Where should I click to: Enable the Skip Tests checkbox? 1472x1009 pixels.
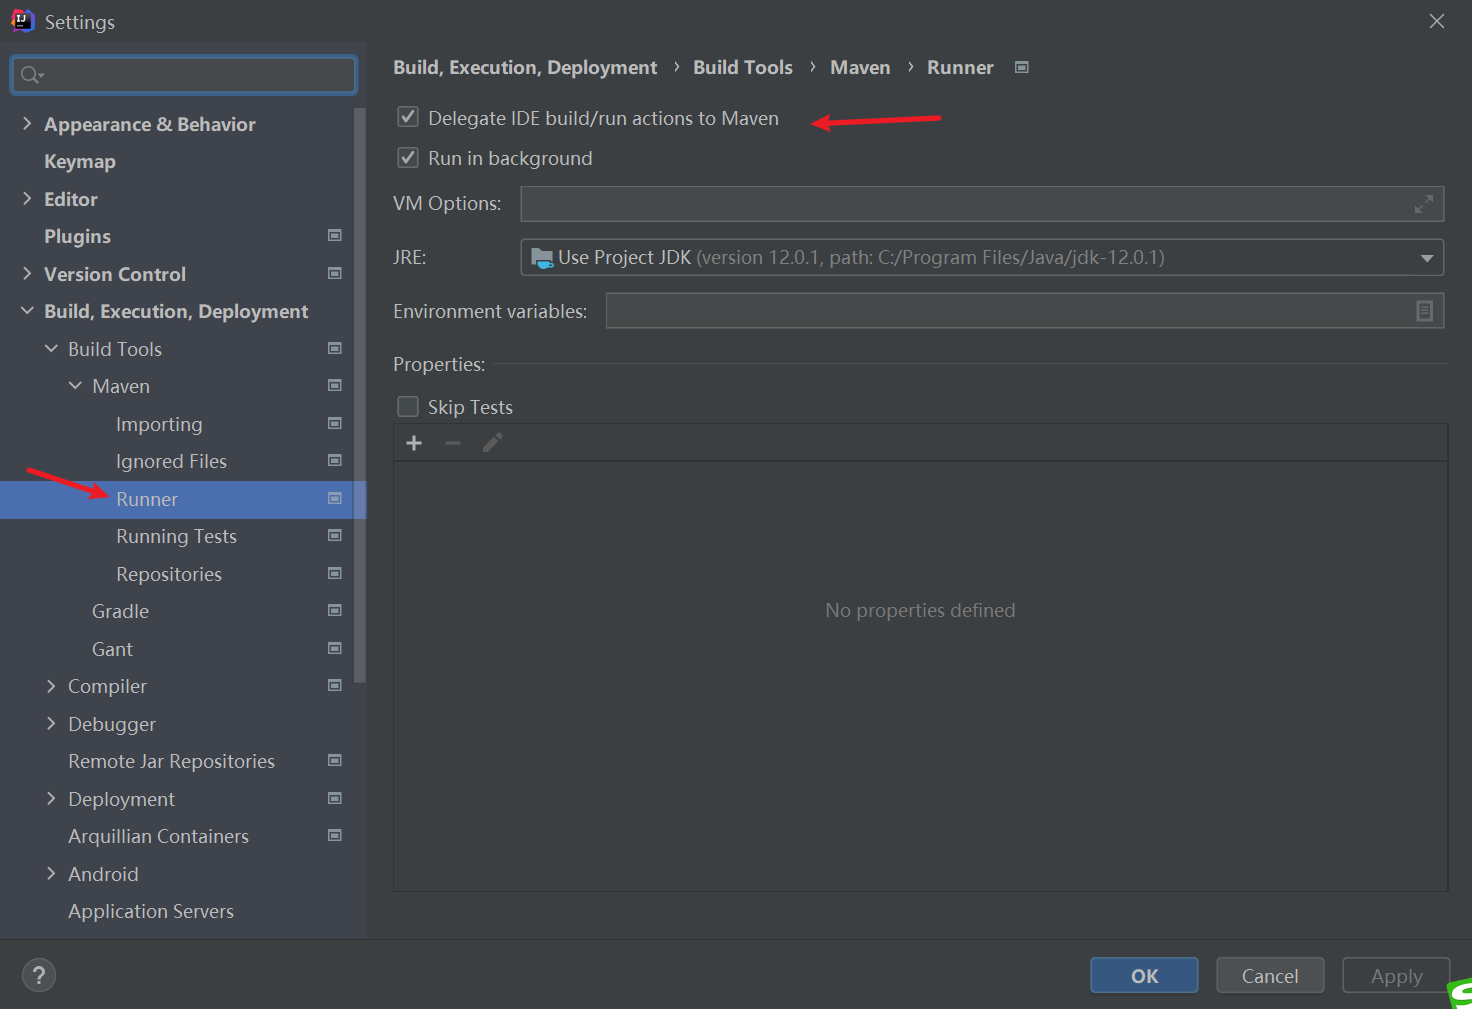tap(408, 406)
